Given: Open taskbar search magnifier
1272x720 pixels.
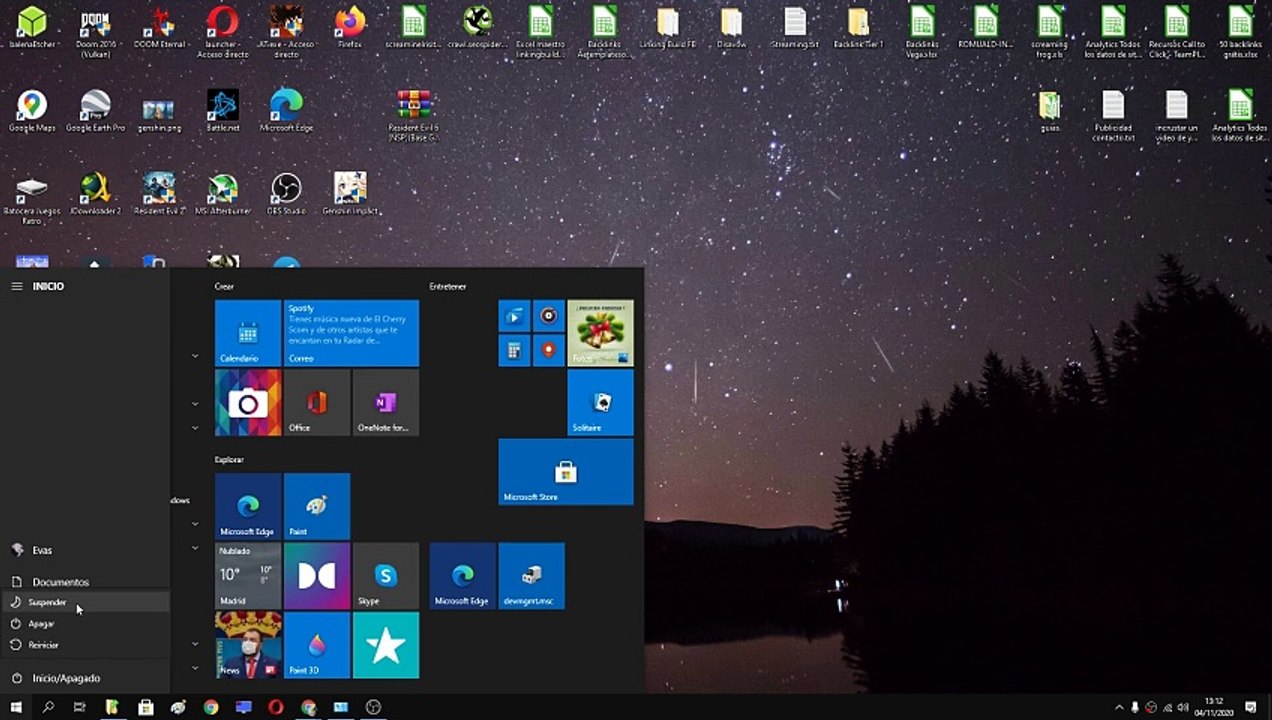Looking at the screenshot, I should pos(48,707).
